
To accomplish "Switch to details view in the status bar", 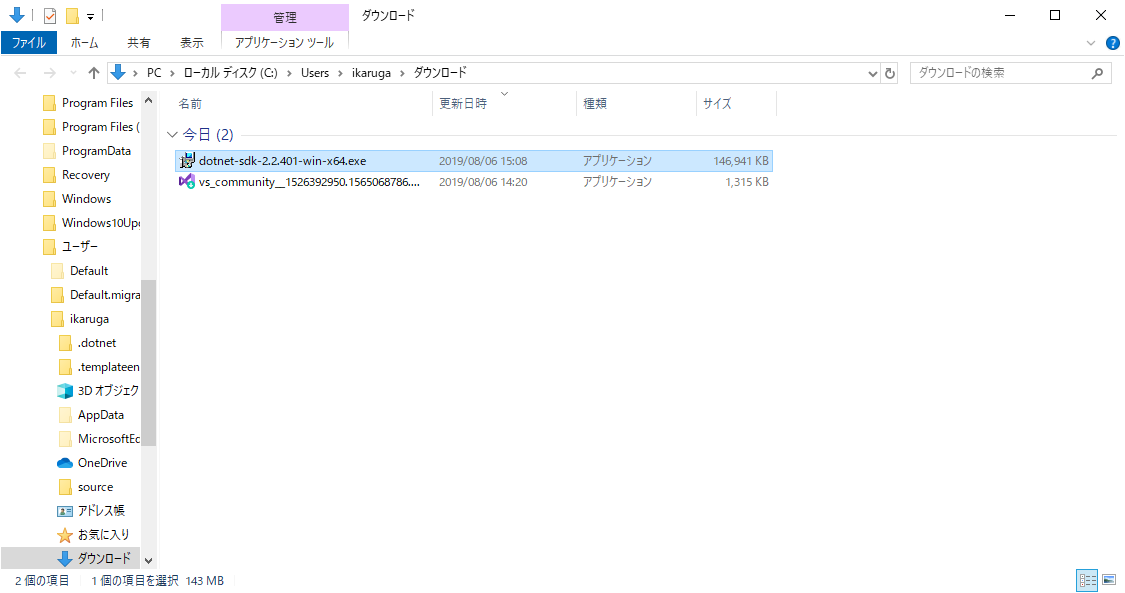I will point(1088,580).
